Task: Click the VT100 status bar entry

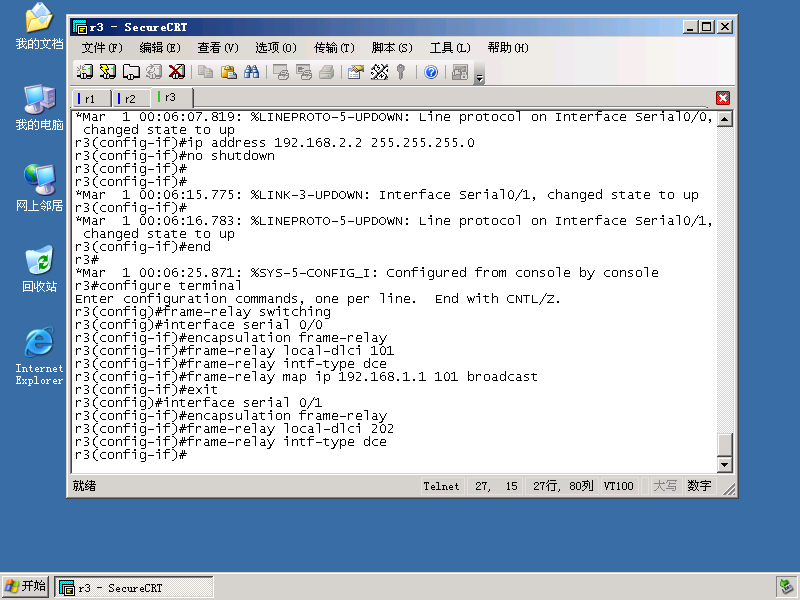Action: [618, 486]
